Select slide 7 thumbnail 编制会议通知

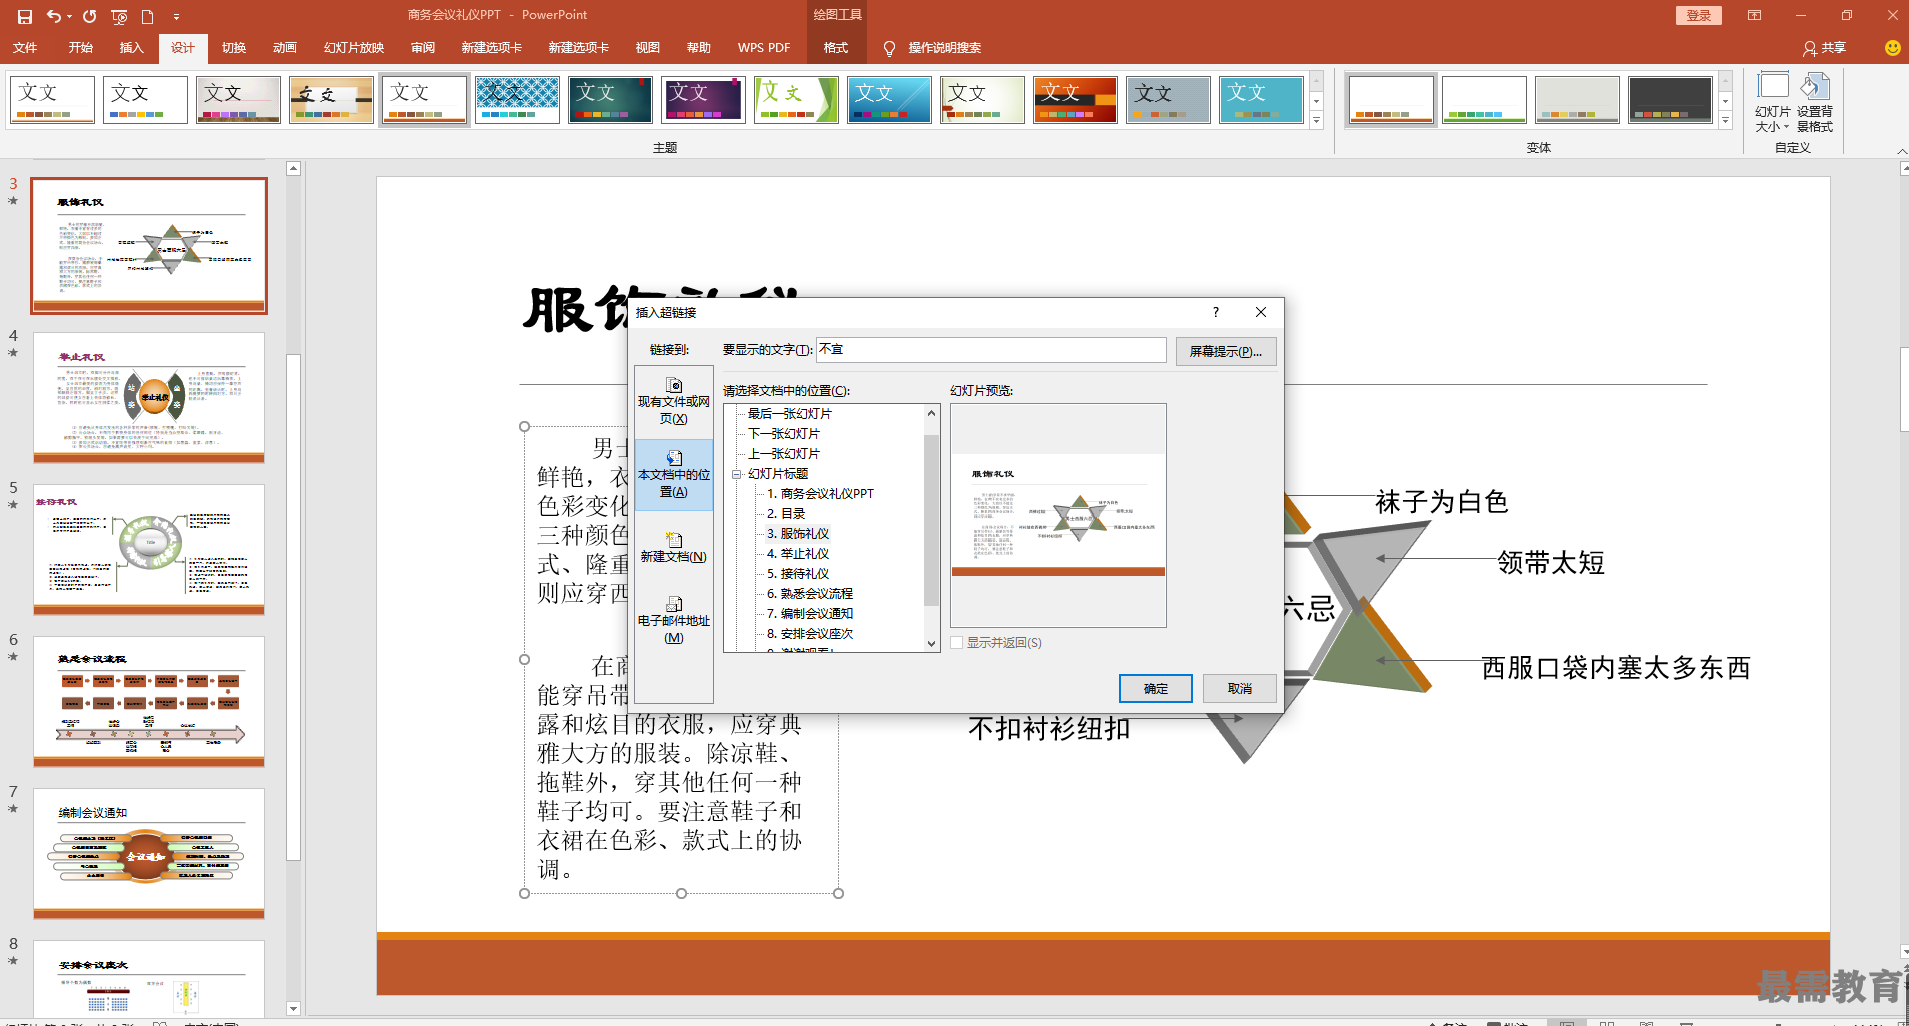pyautogui.click(x=149, y=853)
